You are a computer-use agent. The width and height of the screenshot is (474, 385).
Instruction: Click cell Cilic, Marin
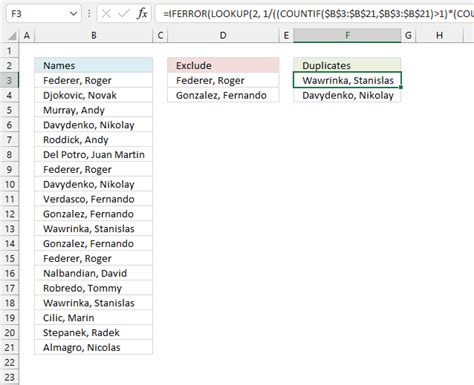click(x=94, y=318)
